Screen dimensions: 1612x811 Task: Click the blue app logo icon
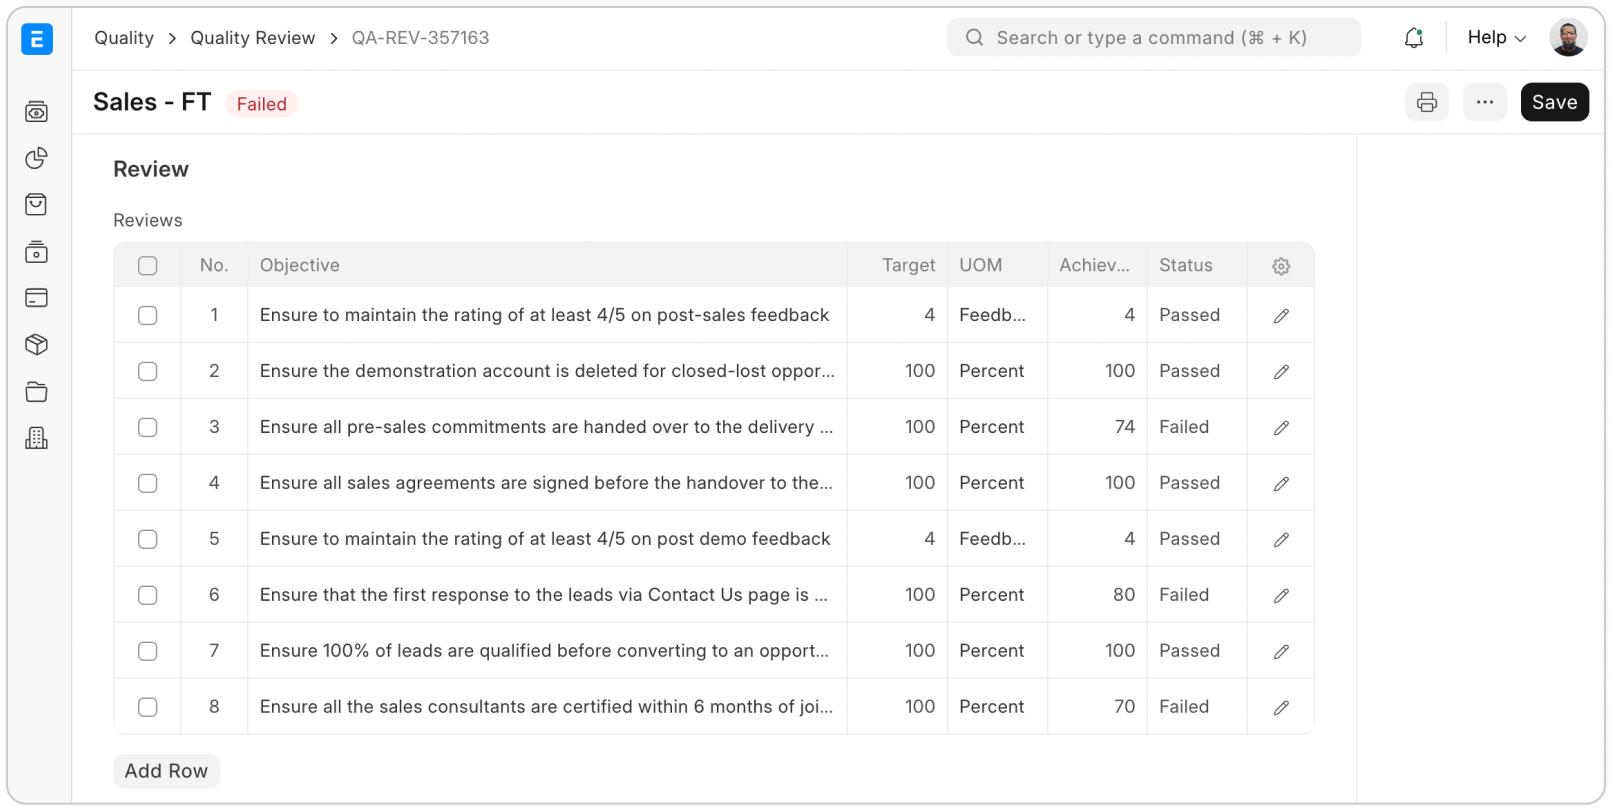coord(37,39)
